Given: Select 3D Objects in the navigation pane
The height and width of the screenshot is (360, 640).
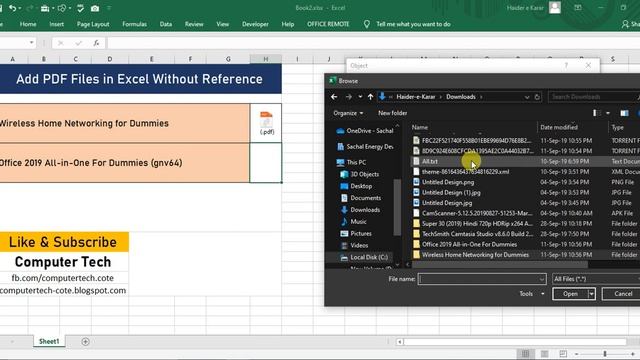Looking at the screenshot, I should point(360,174).
